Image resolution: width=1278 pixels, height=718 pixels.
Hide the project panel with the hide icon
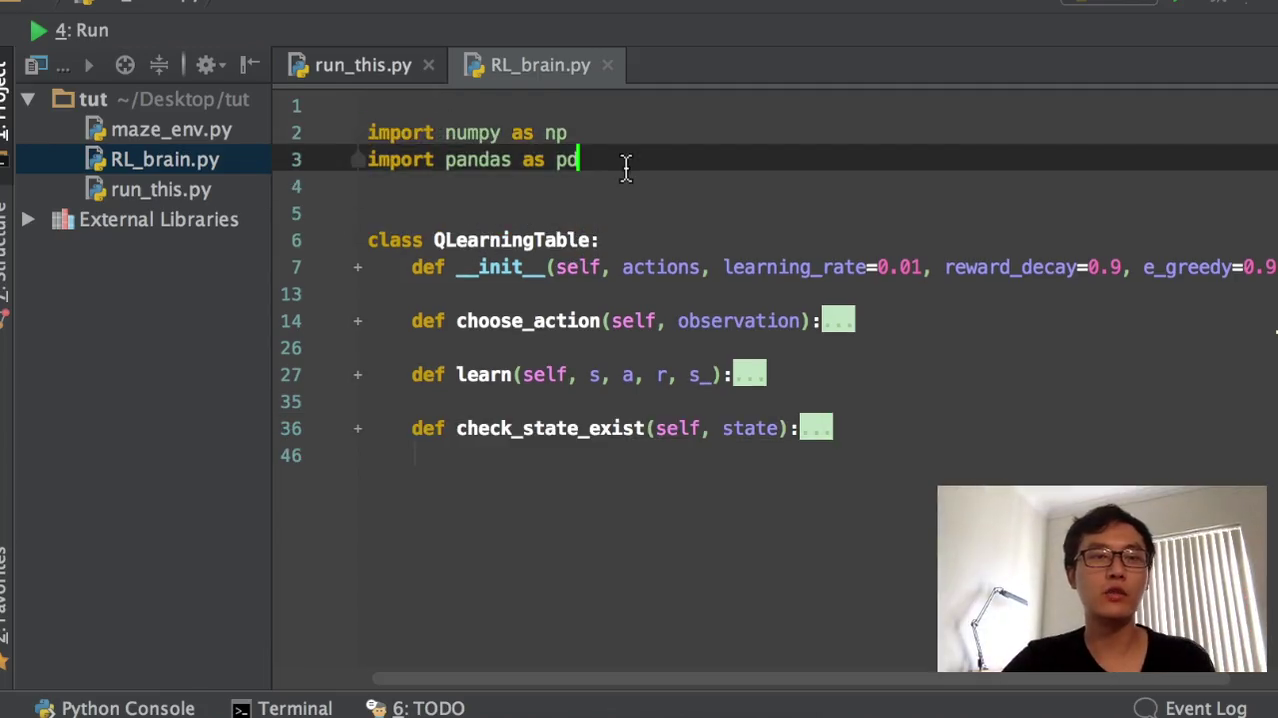pyautogui.click(x=250, y=66)
